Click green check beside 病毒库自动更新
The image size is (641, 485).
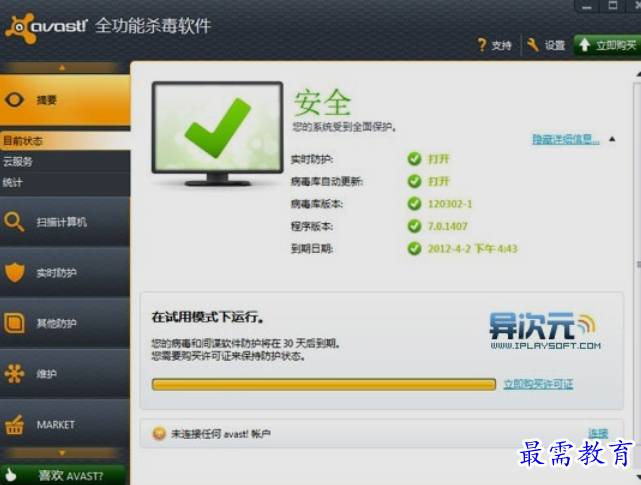[x=415, y=181]
